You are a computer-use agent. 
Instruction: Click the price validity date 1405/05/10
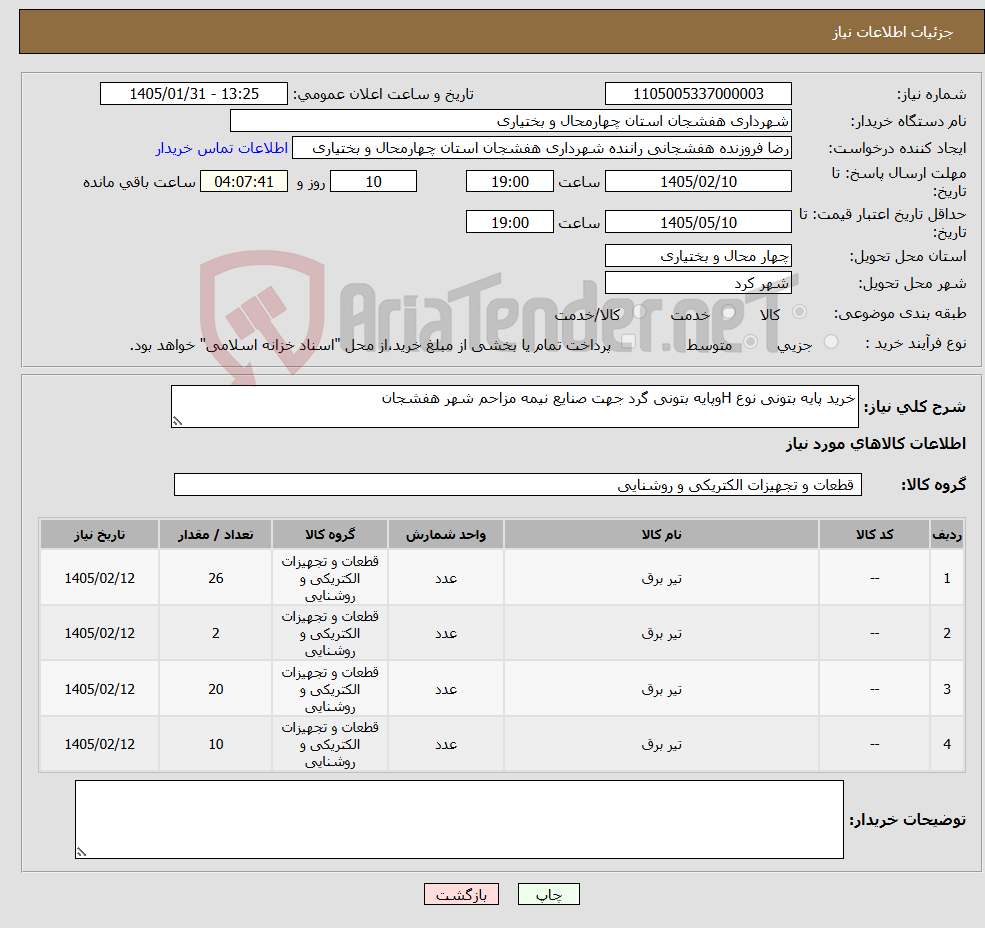coord(698,222)
